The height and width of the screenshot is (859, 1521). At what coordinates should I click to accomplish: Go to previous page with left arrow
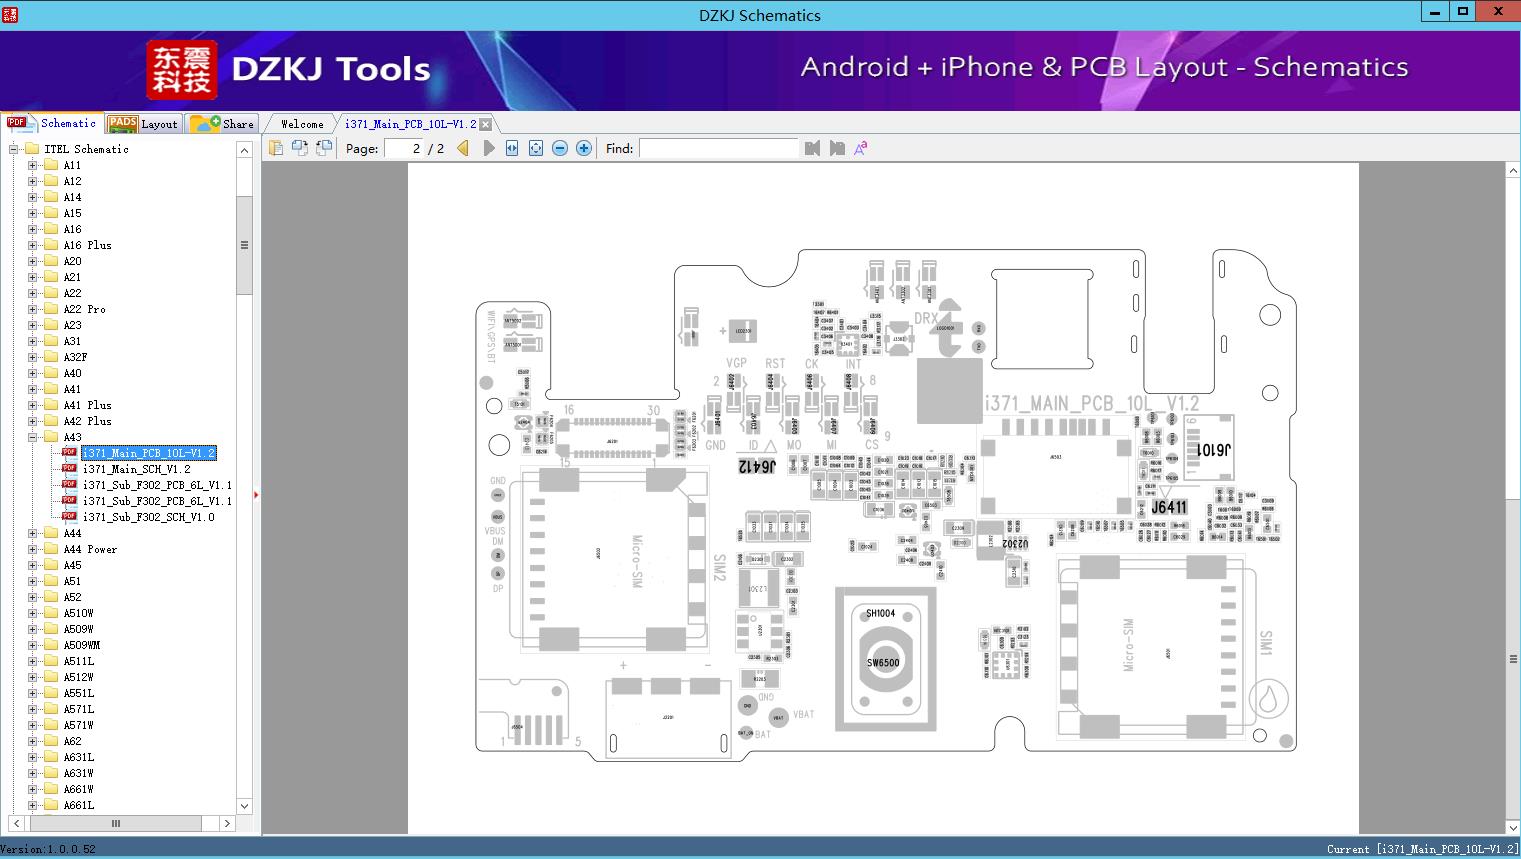tap(463, 148)
